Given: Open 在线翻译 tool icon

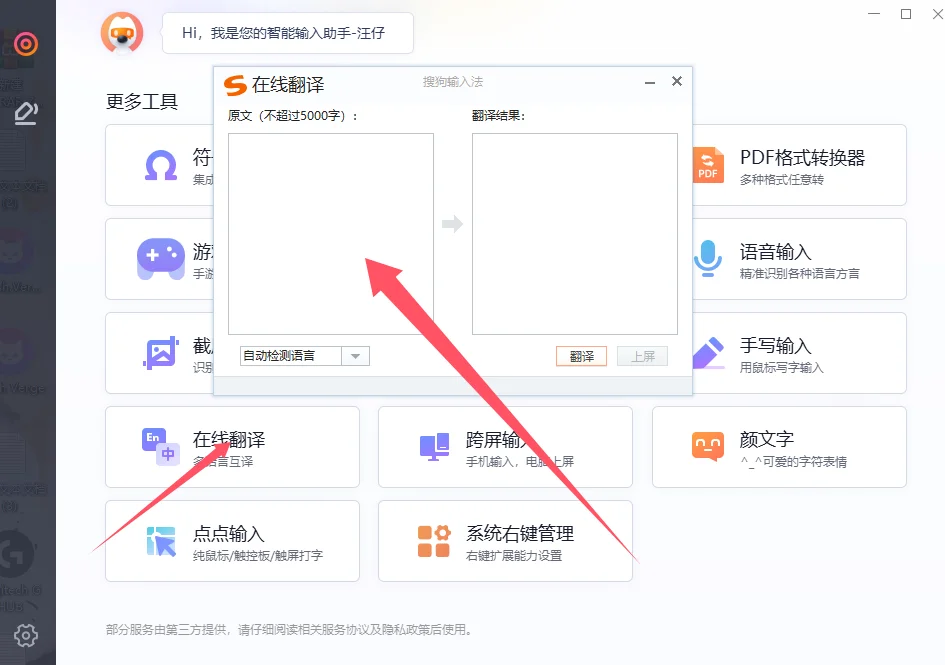Looking at the screenshot, I should [x=160, y=447].
